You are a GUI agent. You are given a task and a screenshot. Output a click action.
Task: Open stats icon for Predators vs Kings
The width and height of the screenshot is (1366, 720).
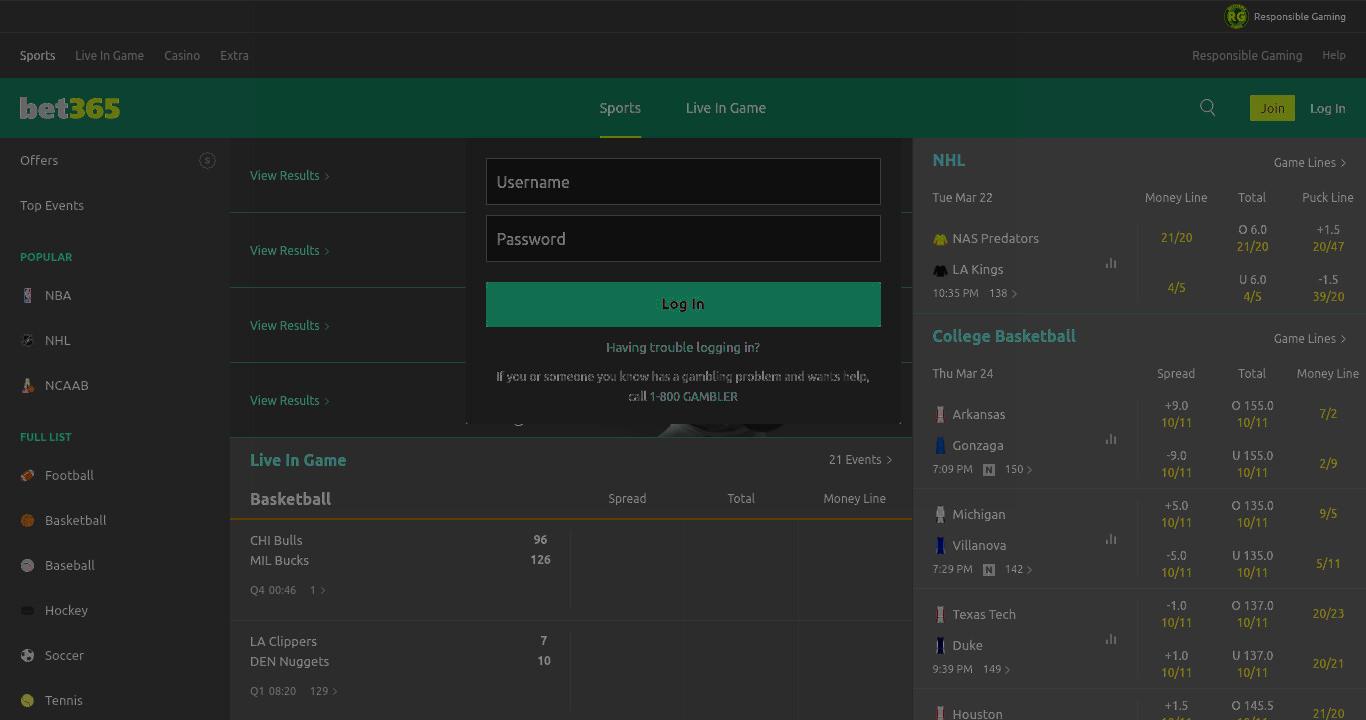1111,263
